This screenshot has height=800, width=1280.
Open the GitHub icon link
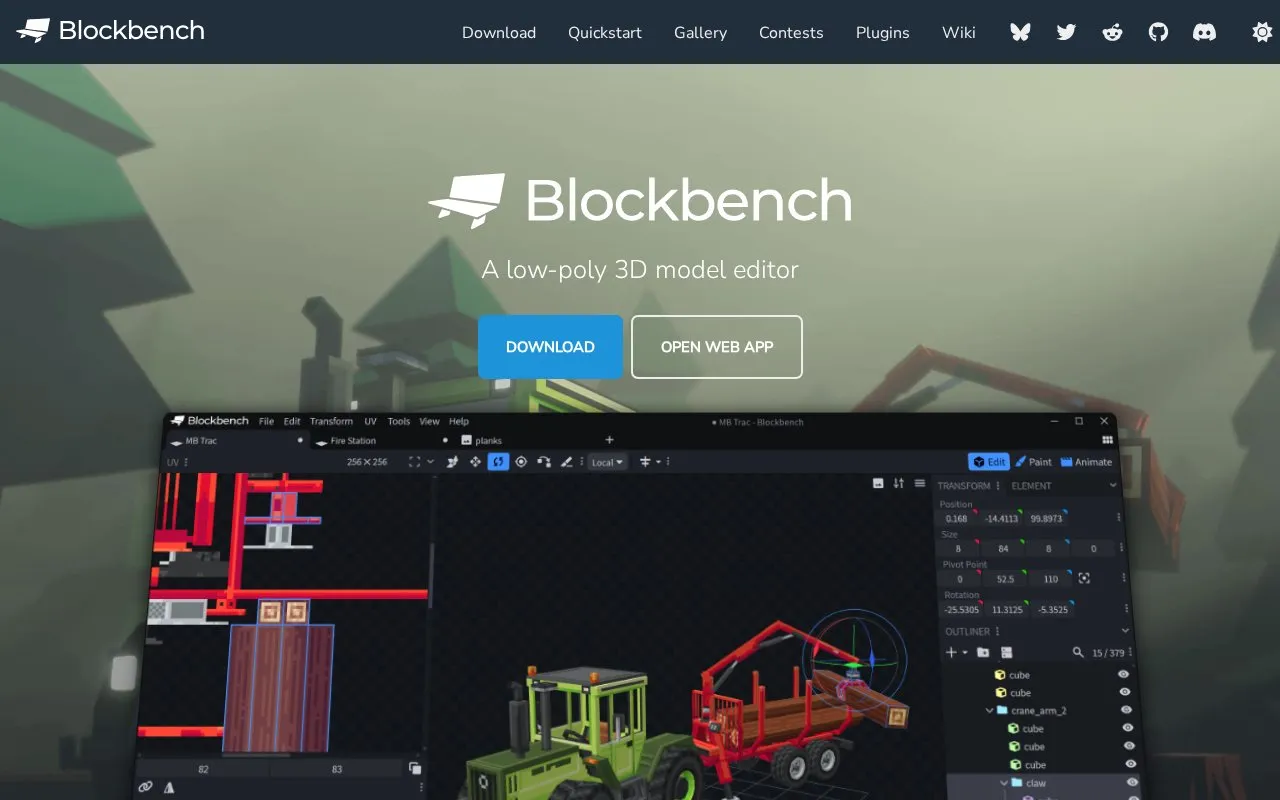tap(1158, 32)
